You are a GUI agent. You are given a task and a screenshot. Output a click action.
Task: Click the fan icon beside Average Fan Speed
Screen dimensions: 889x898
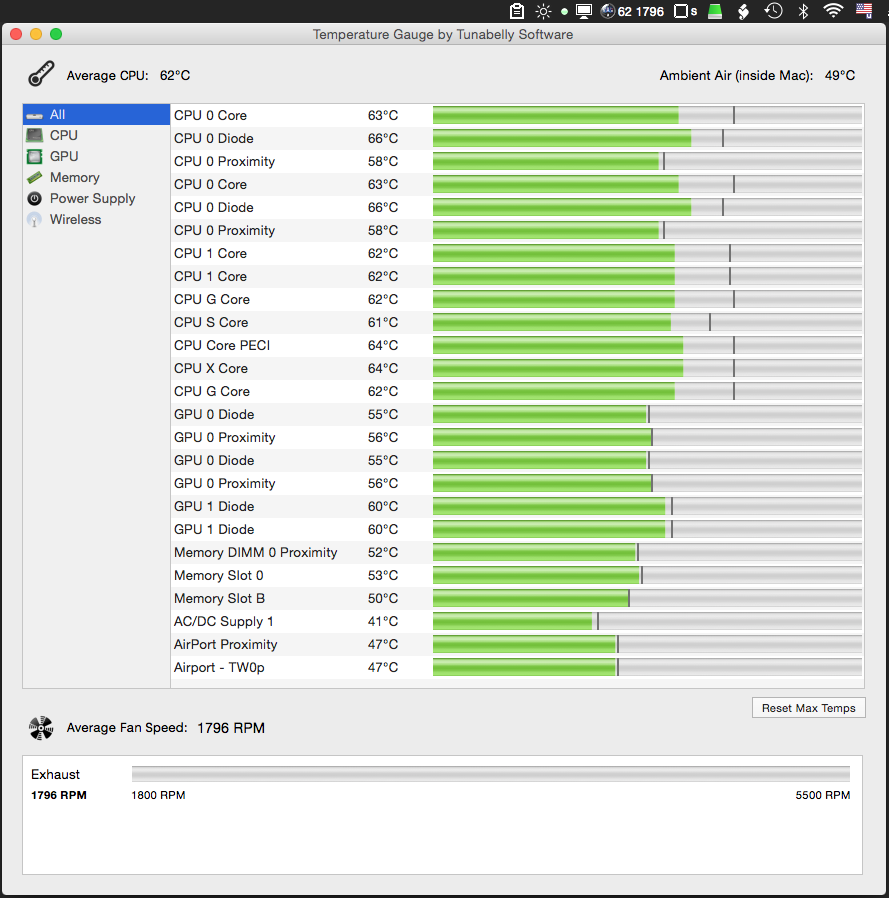[41, 728]
